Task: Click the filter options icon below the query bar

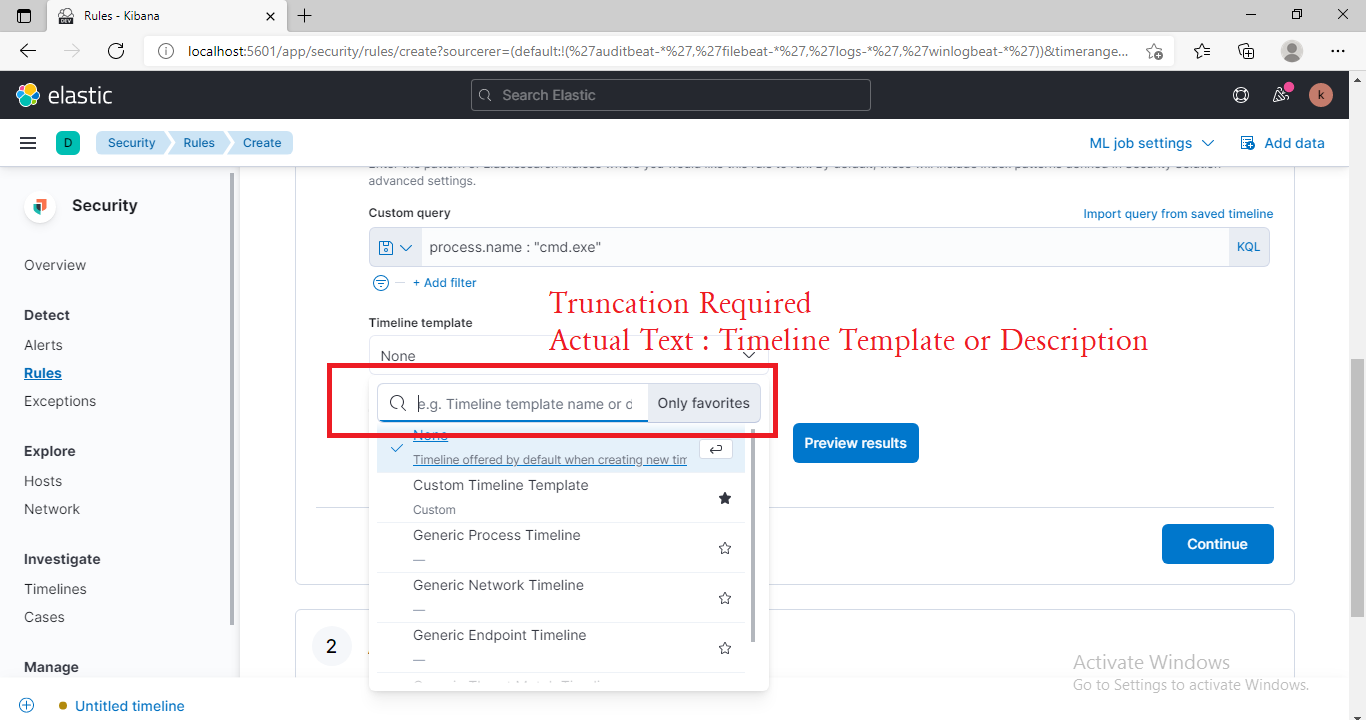Action: [380, 282]
